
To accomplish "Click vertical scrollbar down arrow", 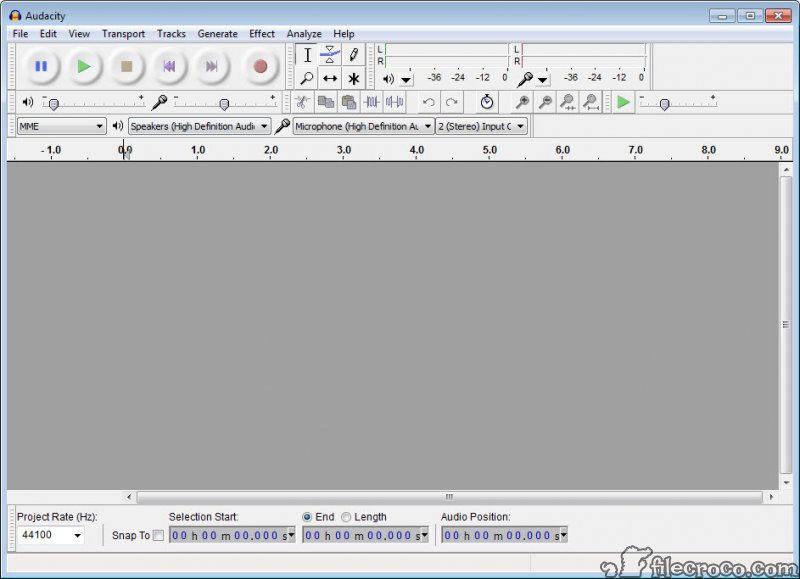I will (x=786, y=483).
